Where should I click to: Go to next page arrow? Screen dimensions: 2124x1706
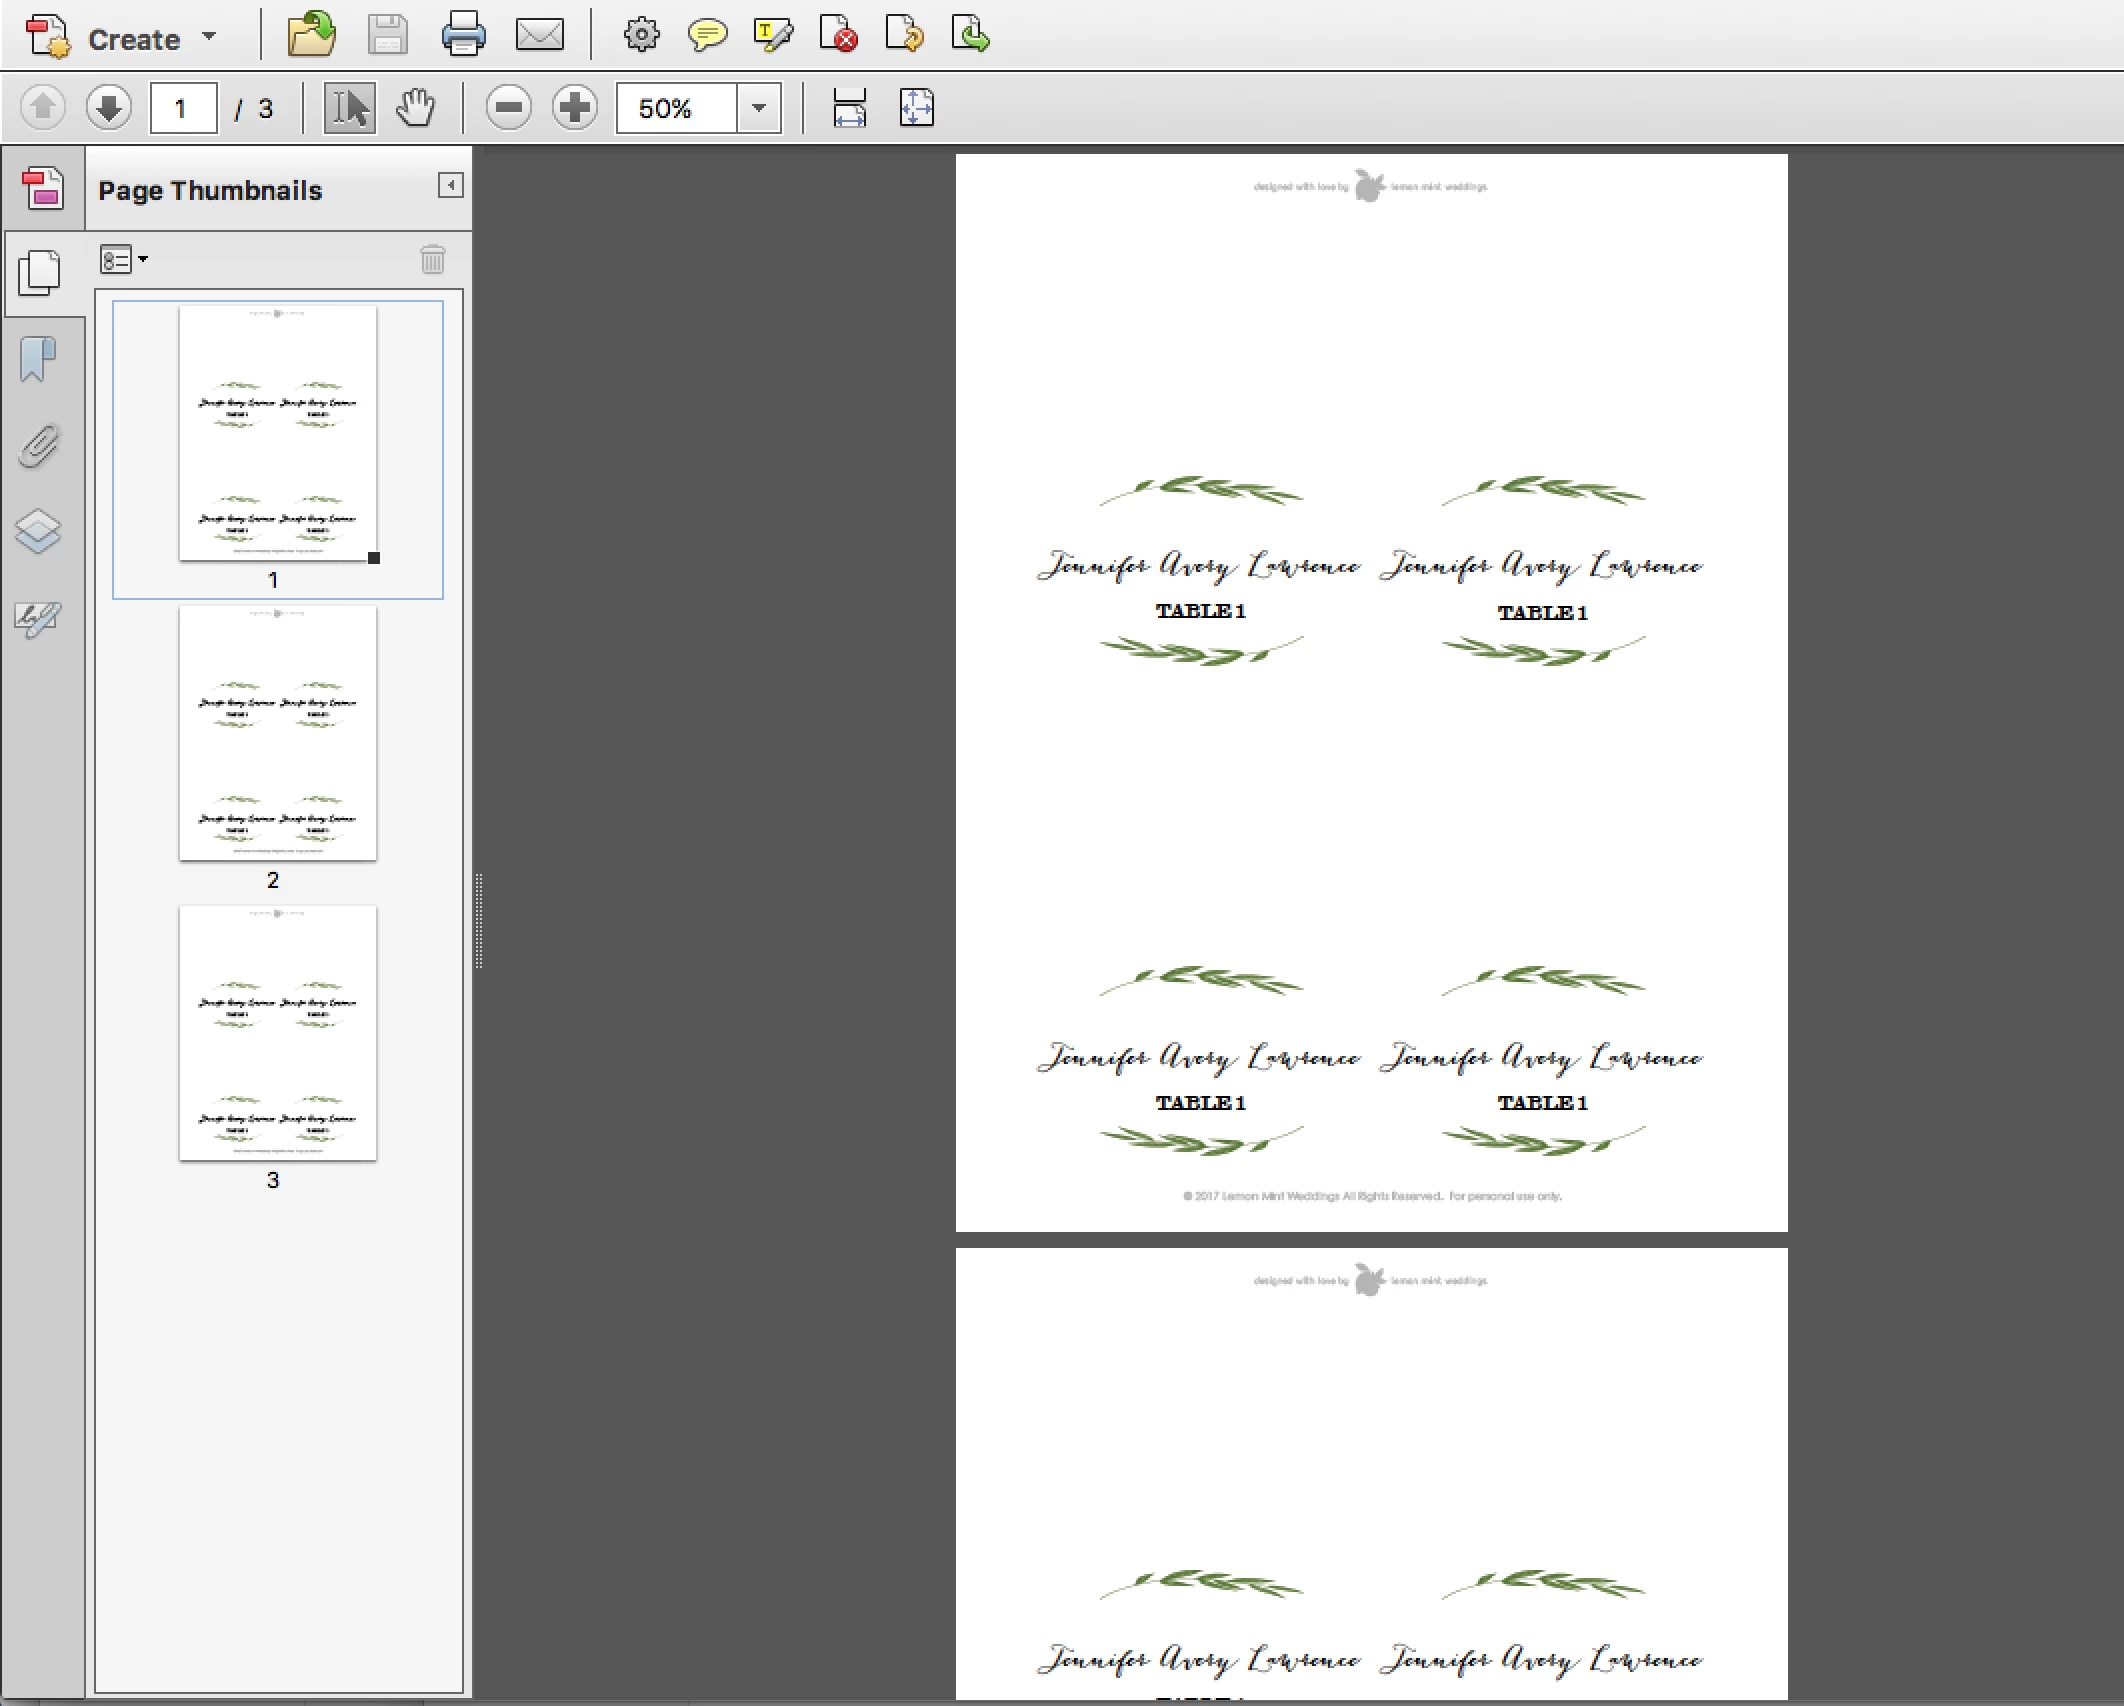pyautogui.click(x=109, y=108)
